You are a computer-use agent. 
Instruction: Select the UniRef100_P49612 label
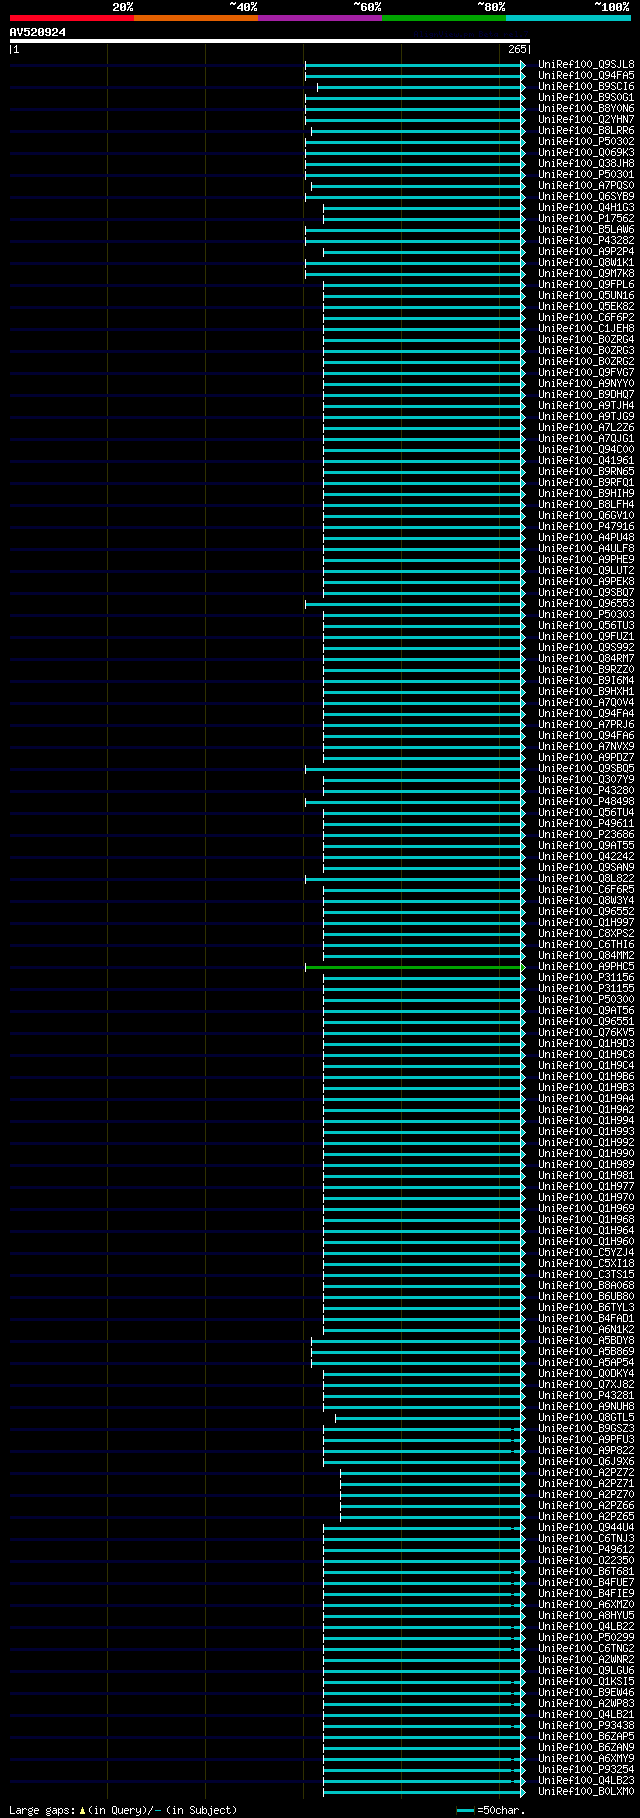[586, 1550]
